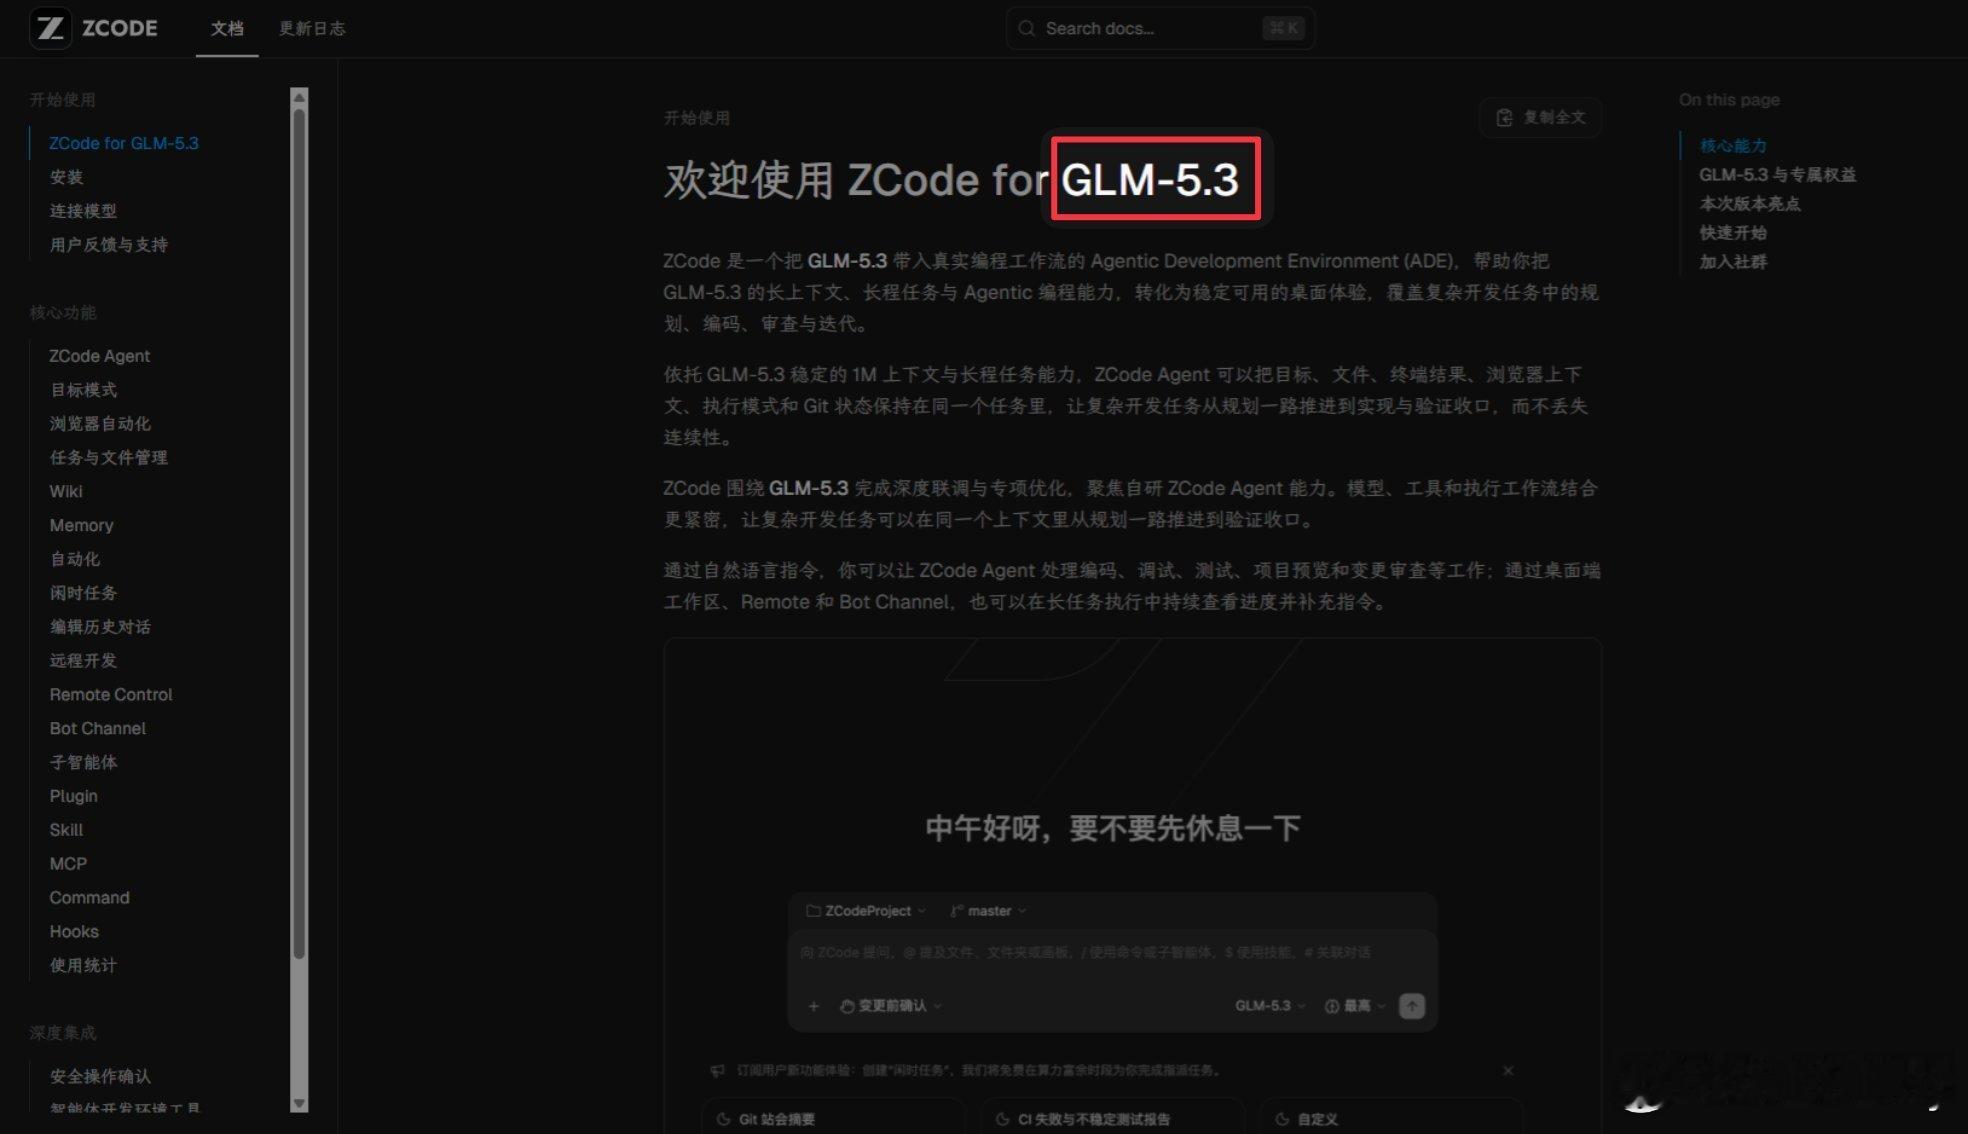The height and width of the screenshot is (1134, 1968).
Task: Click the ZCODE logo icon
Action: 50,28
